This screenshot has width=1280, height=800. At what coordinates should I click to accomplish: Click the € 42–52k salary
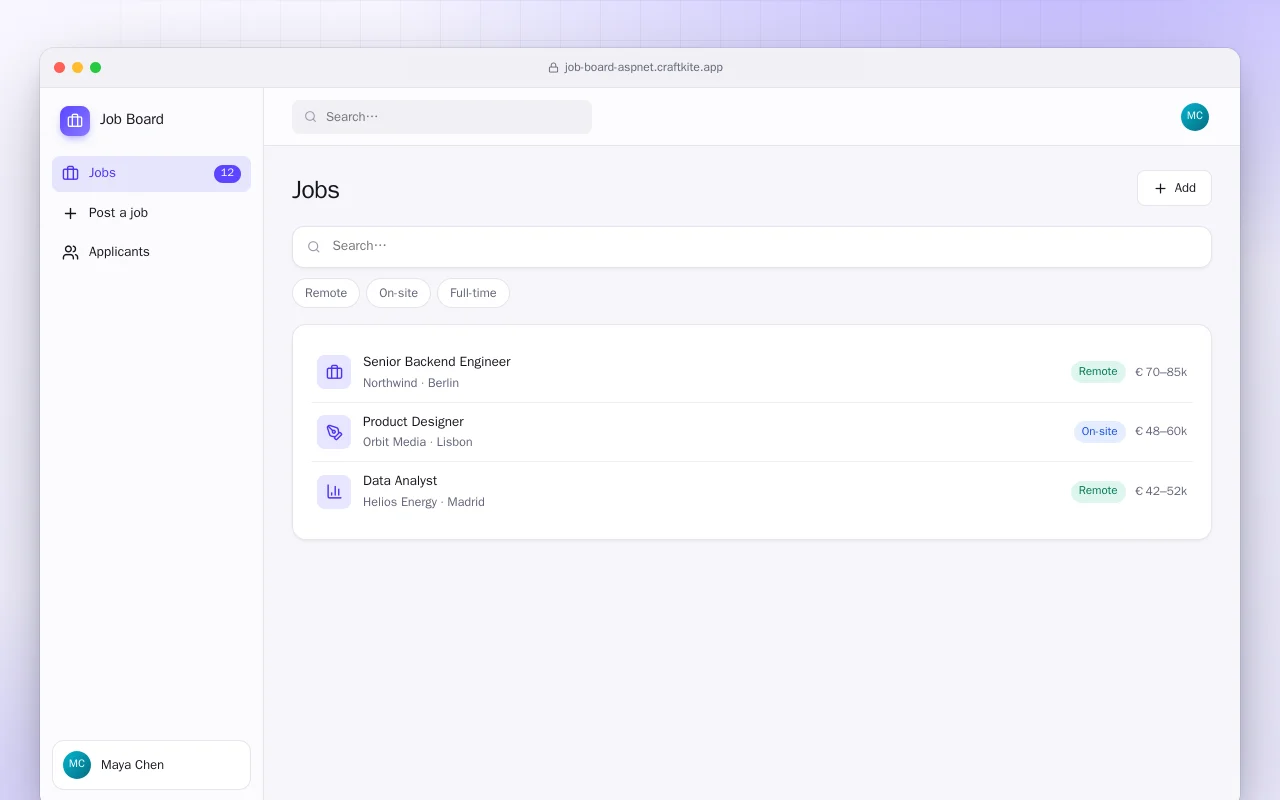click(x=1161, y=491)
